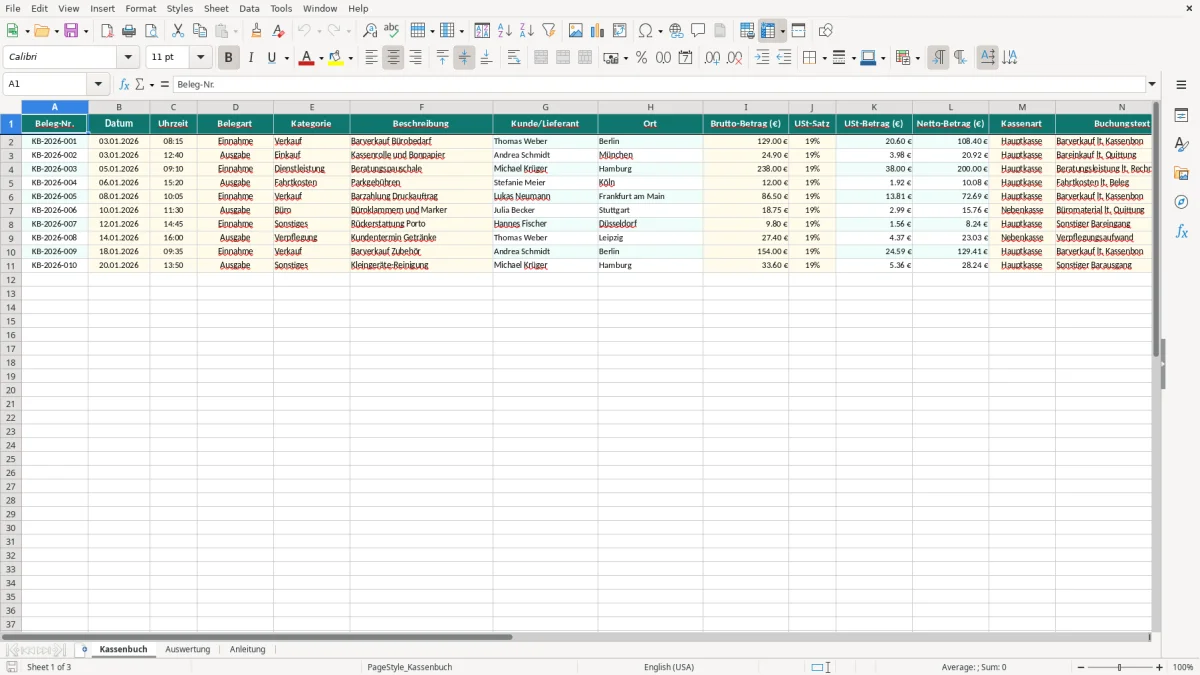Click zoom in plus button
This screenshot has height=675, width=1200.
[x=1160, y=667]
